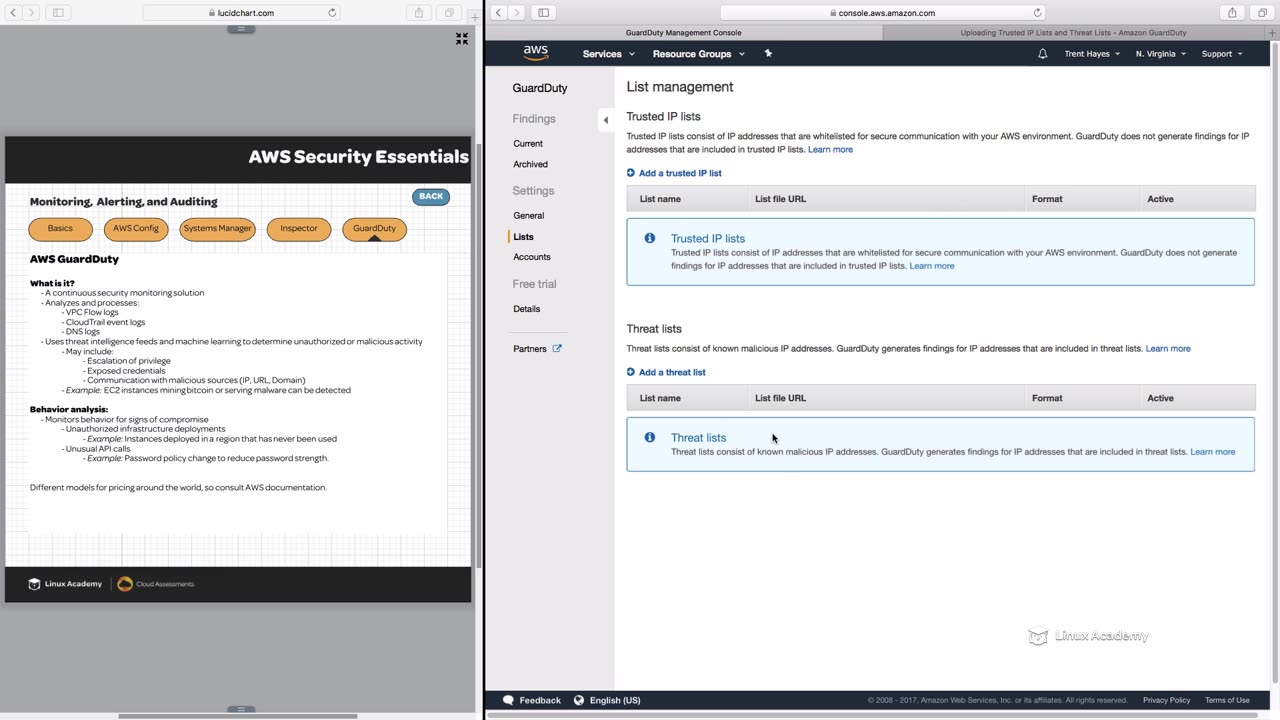Image resolution: width=1280 pixels, height=720 pixels.
Task: Open the Privacy Policy link
Action: 1166,700
